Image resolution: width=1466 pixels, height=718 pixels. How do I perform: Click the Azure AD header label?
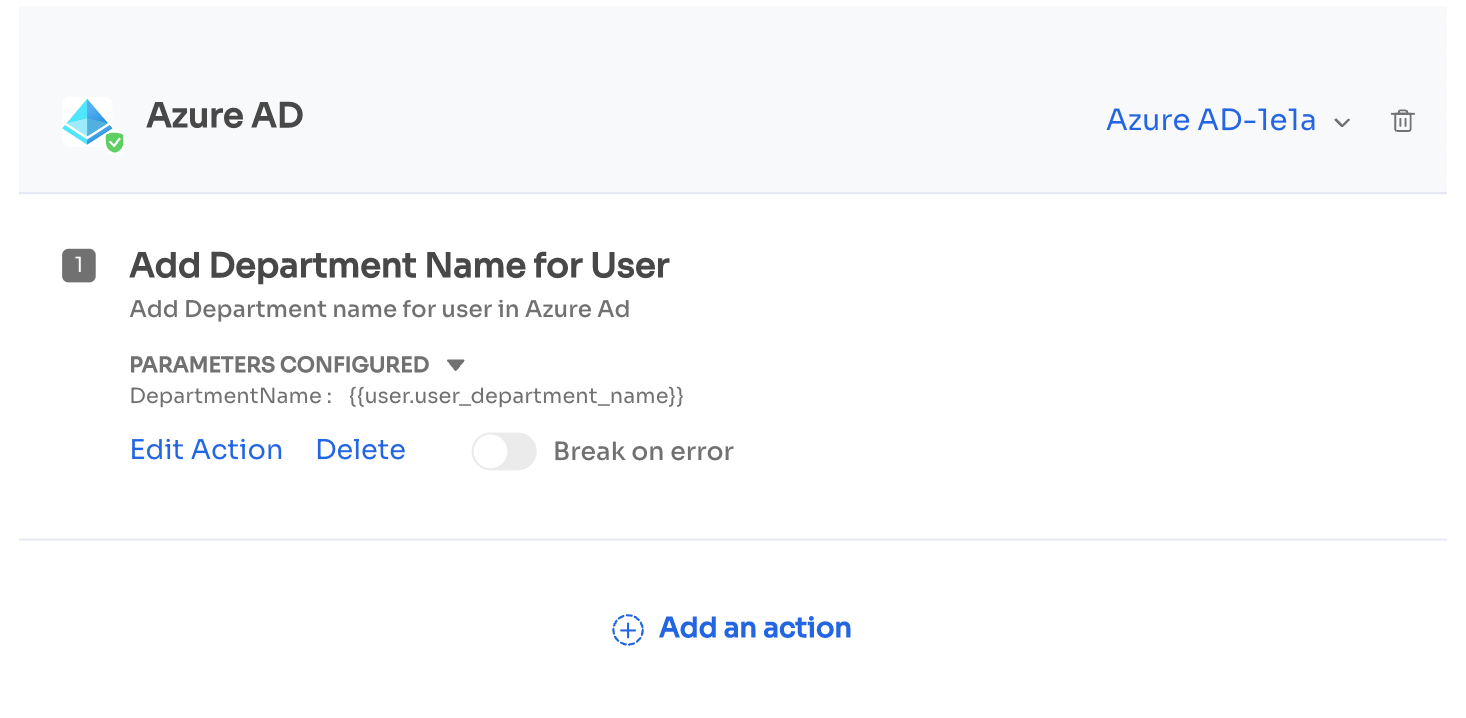pyautogui.click(x=224, y=115)
